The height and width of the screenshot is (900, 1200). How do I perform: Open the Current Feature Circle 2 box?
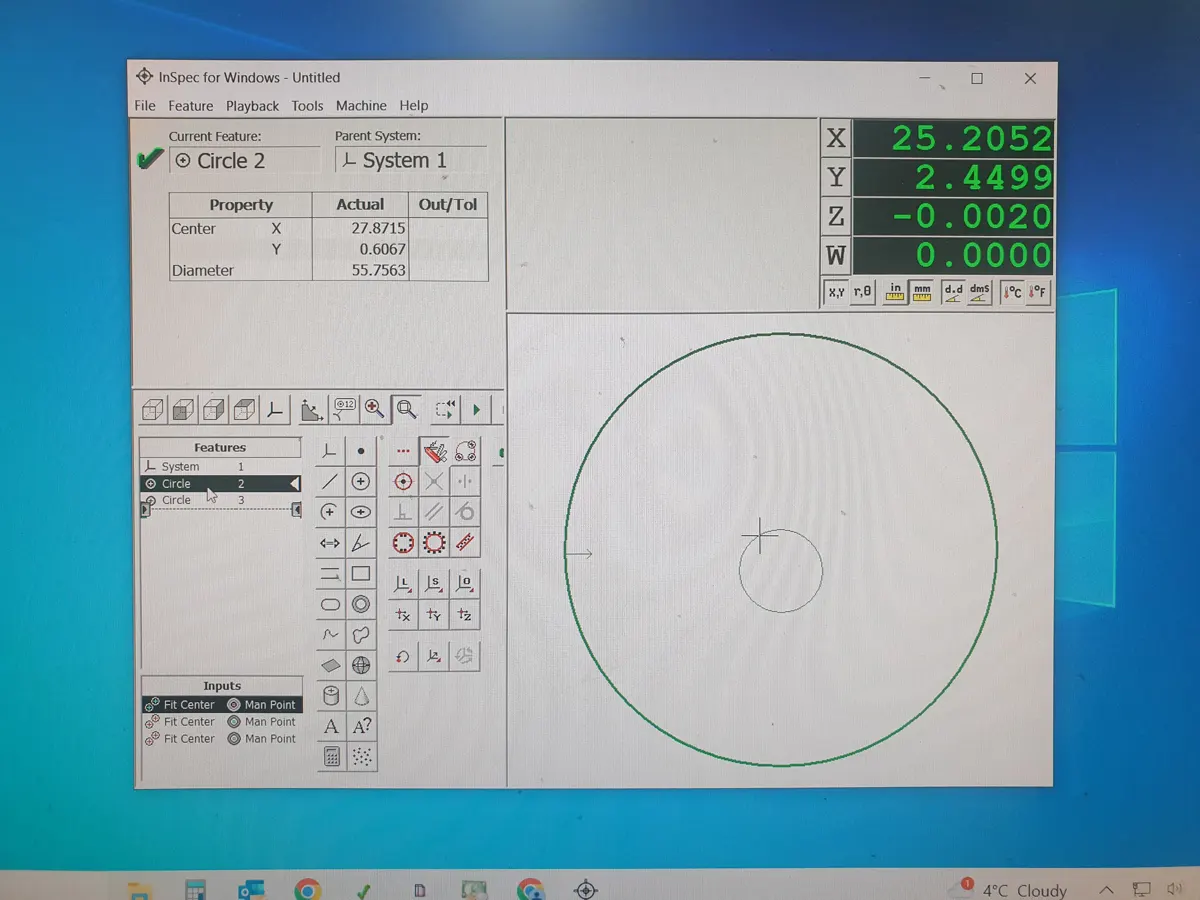[245, 161]
